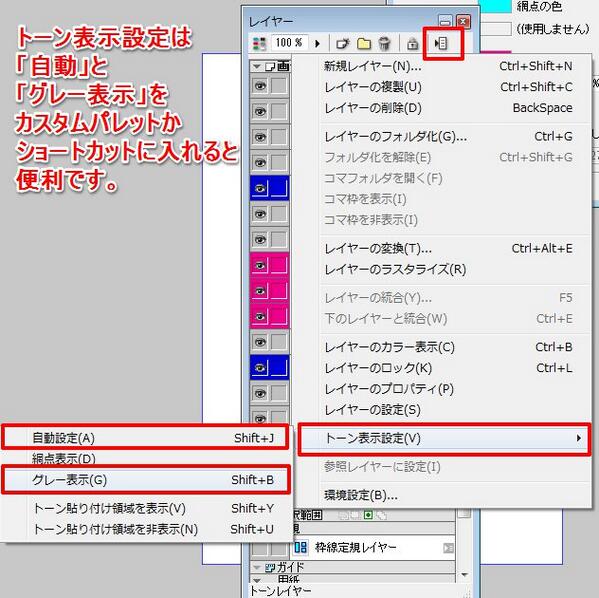Open the layer panel show-menu icon
Image resolution: width=599 pixels, height=598 pixels.
pos(441,43)
